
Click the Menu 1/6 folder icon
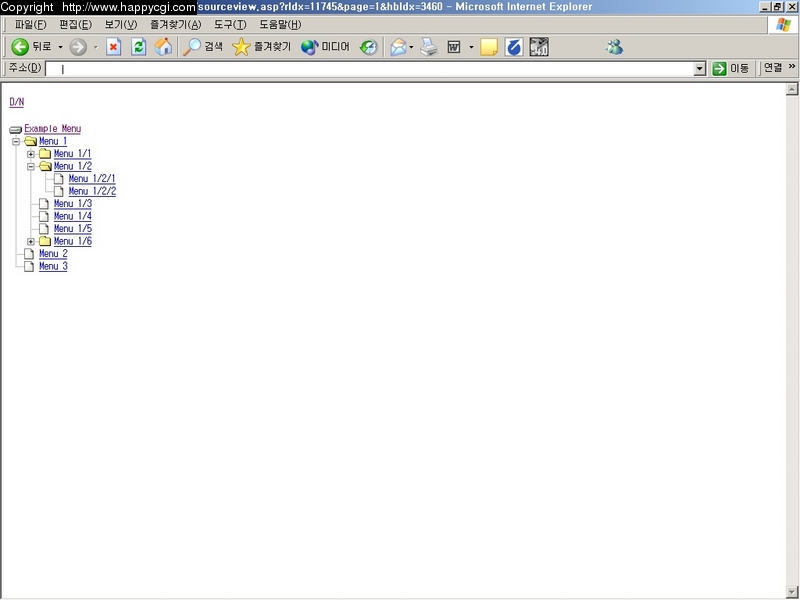tap(45, 241)
